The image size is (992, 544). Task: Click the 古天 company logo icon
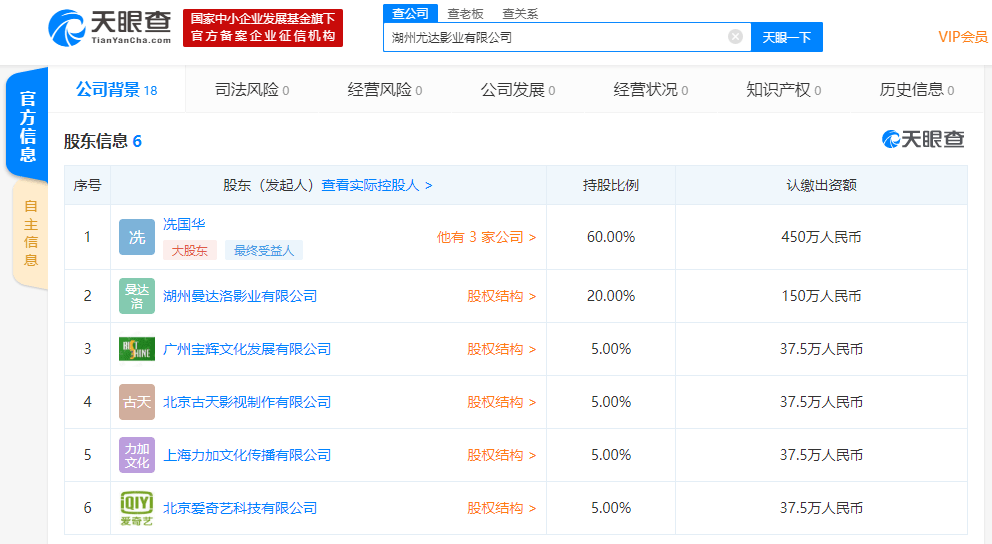coord(137,402)
